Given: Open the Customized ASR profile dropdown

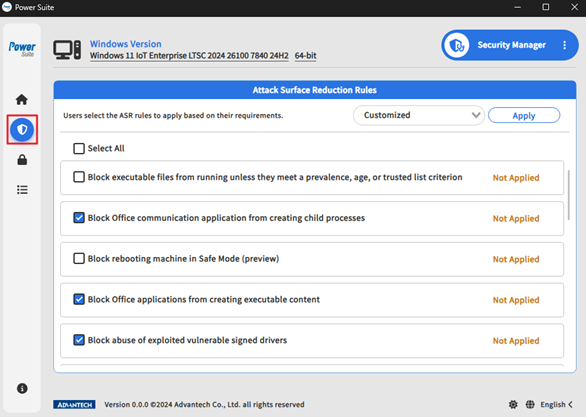Looking at the screenshot, I should click(419, 115).
